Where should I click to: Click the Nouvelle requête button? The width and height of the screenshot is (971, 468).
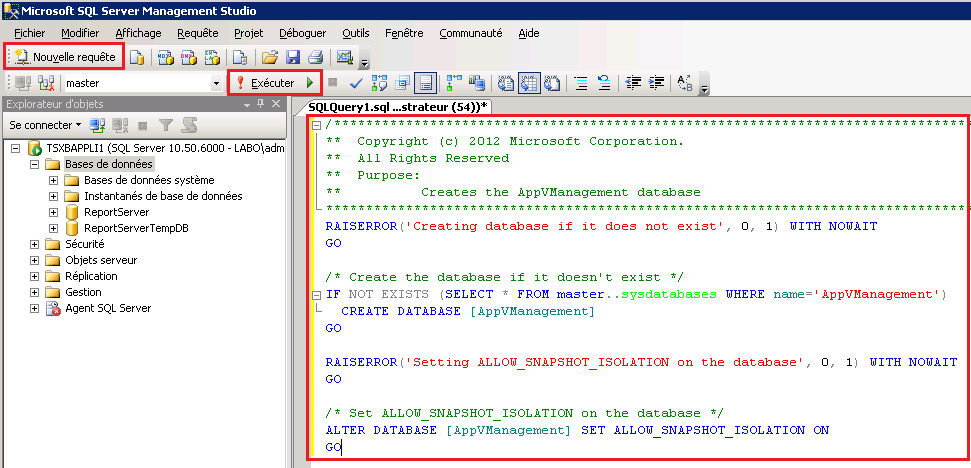click(x=65, y=57)
